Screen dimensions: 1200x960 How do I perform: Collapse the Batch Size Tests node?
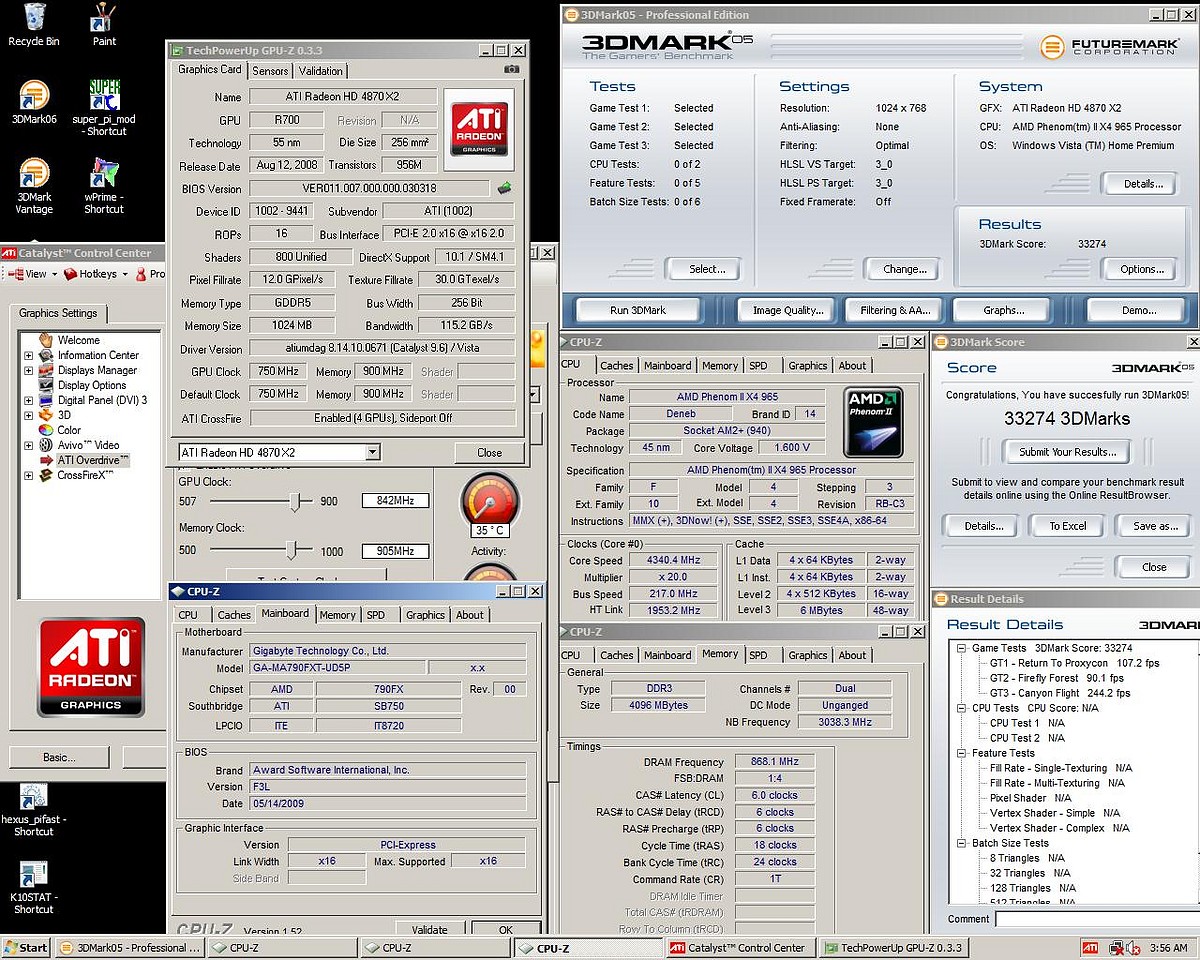pyautogui.click(x=962, y=843)
